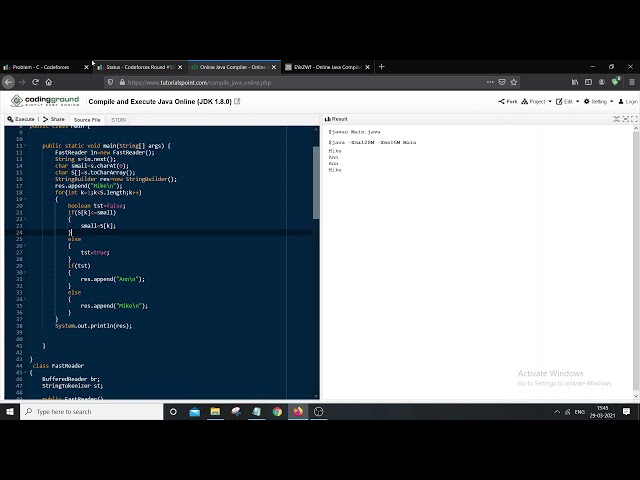Screen dimensions: 640x480
Task: Click the Share button above the code
Action: (x=54, y=119)
